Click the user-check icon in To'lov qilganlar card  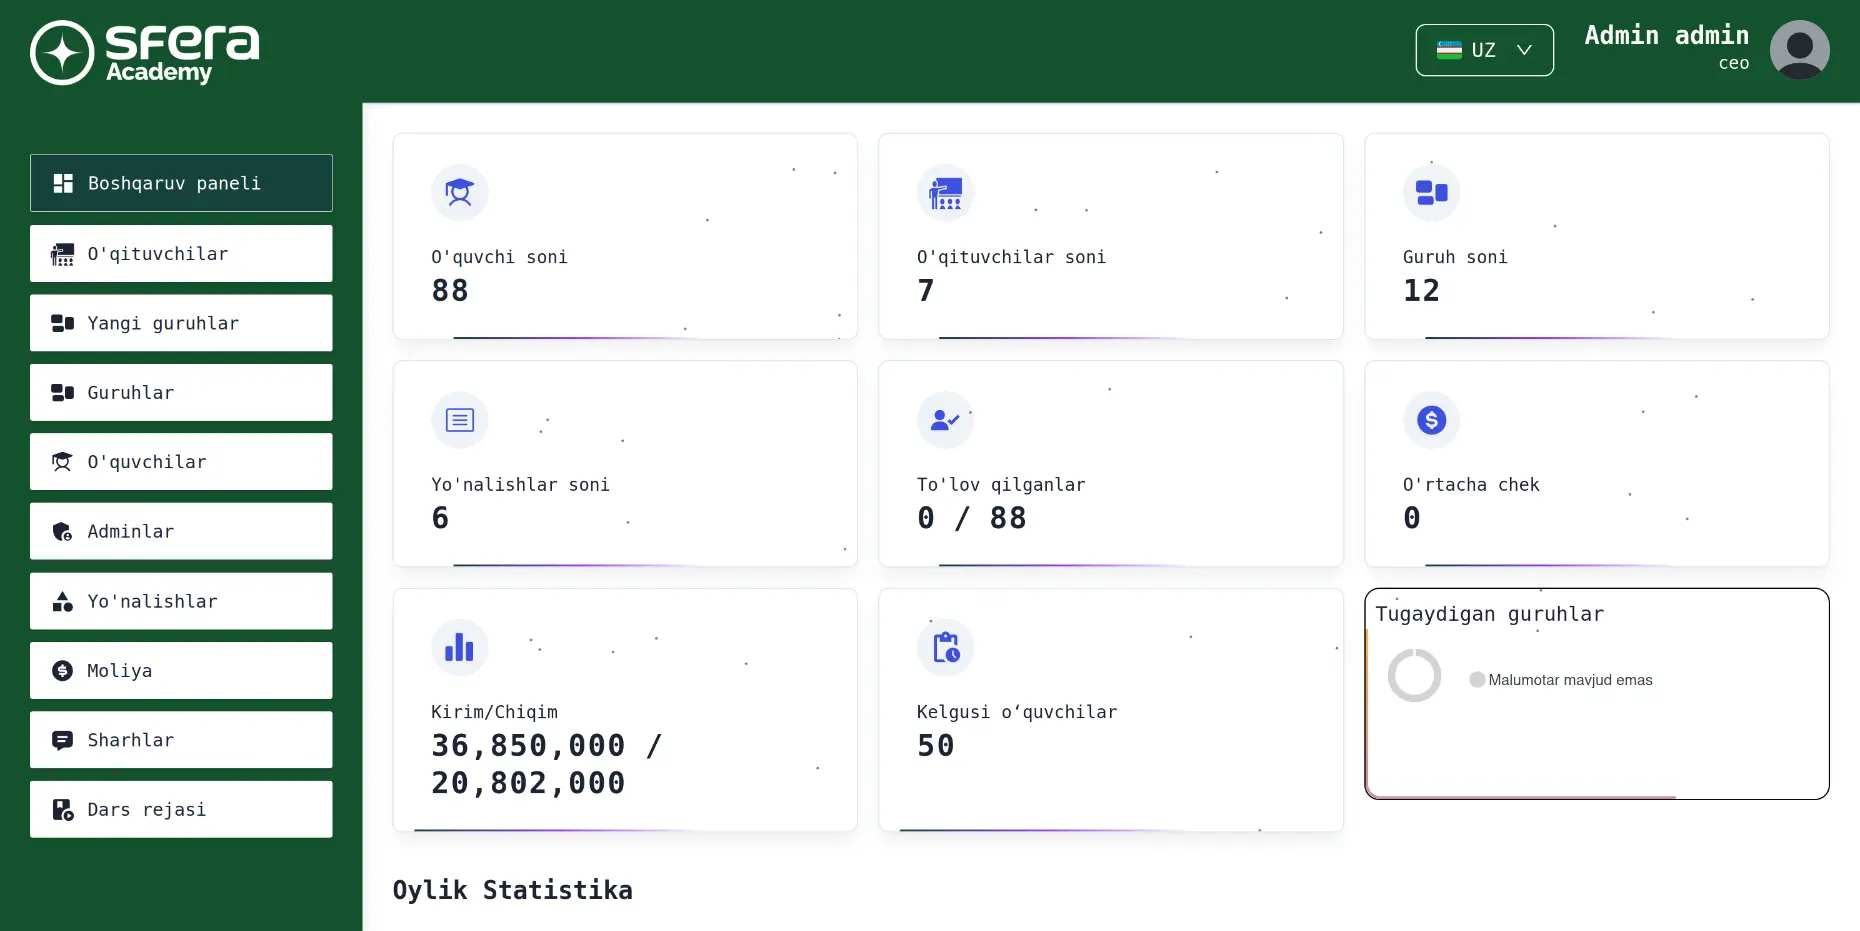pos(945,420)
